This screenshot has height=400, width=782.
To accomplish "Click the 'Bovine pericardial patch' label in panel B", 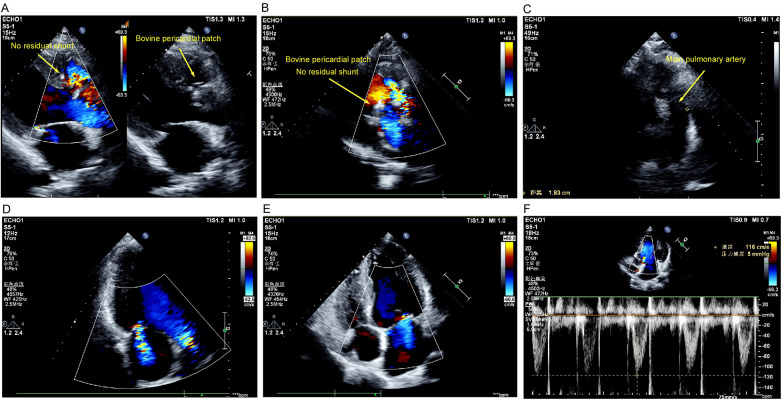I will [x=328, y=59].
